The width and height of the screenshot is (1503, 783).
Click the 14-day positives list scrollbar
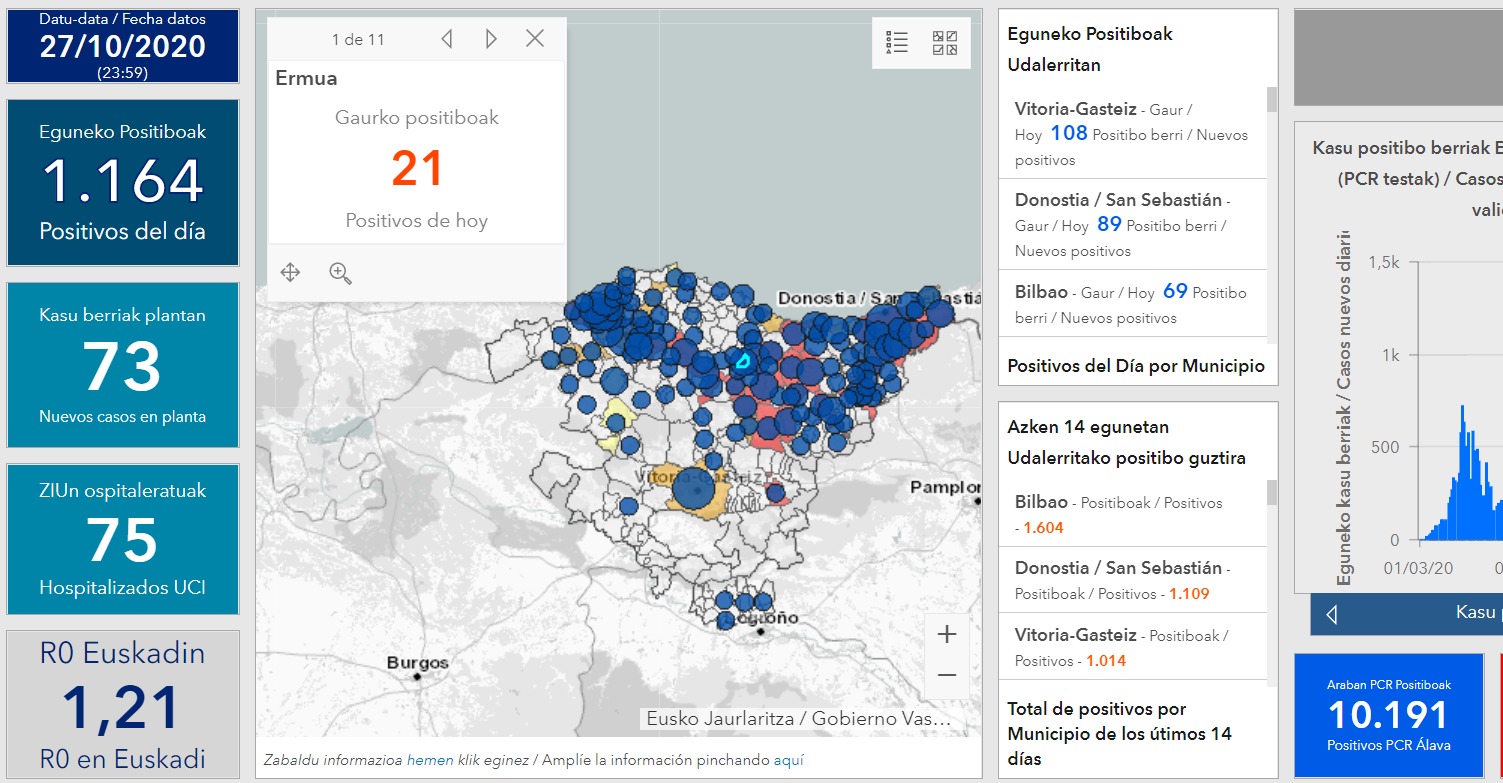[1272, 493]
